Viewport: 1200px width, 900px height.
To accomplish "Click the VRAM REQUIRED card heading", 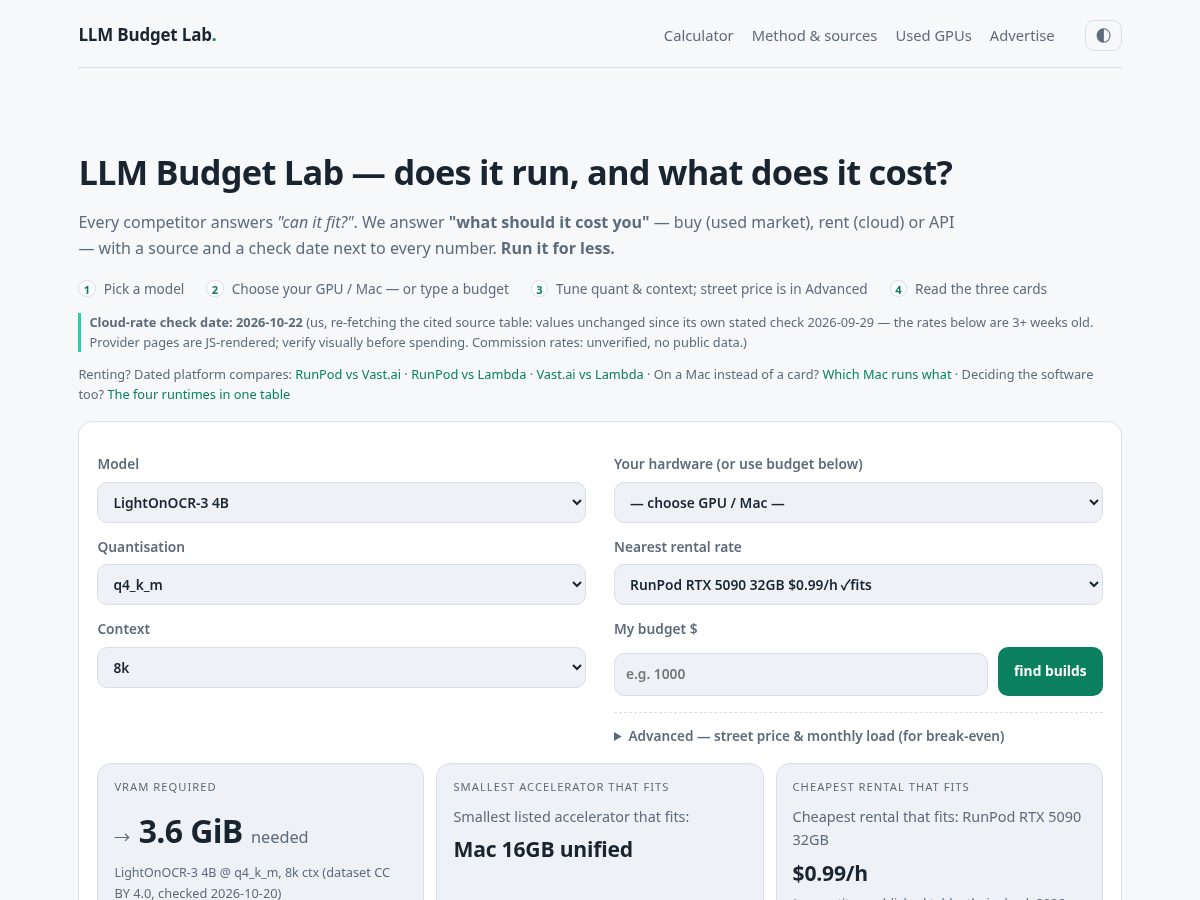I will click(165, 787).
